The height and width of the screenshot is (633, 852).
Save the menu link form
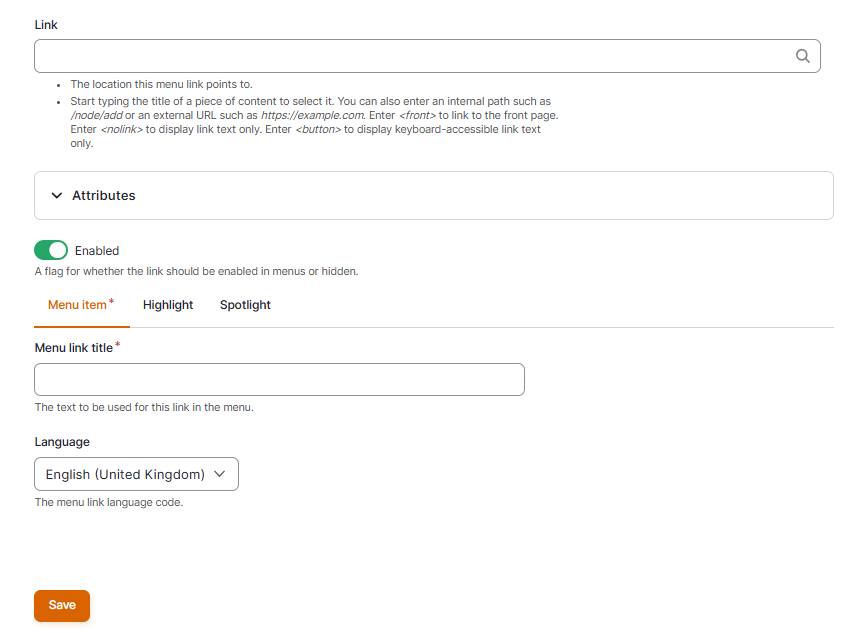[x=62, y=605]
